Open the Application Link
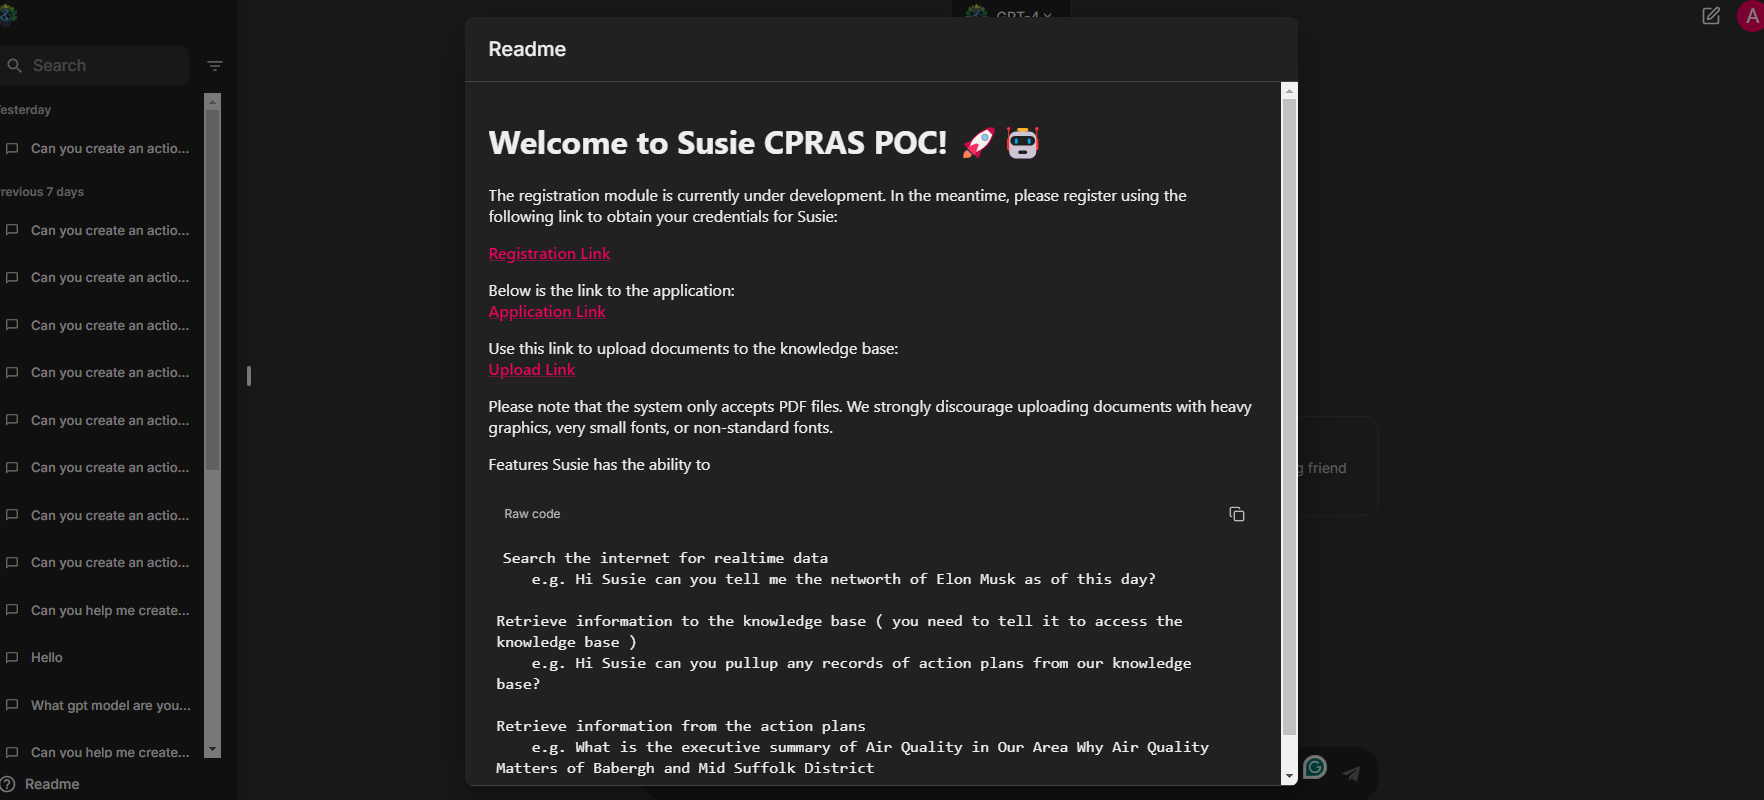1764x800 pixels. click(547, 312)
